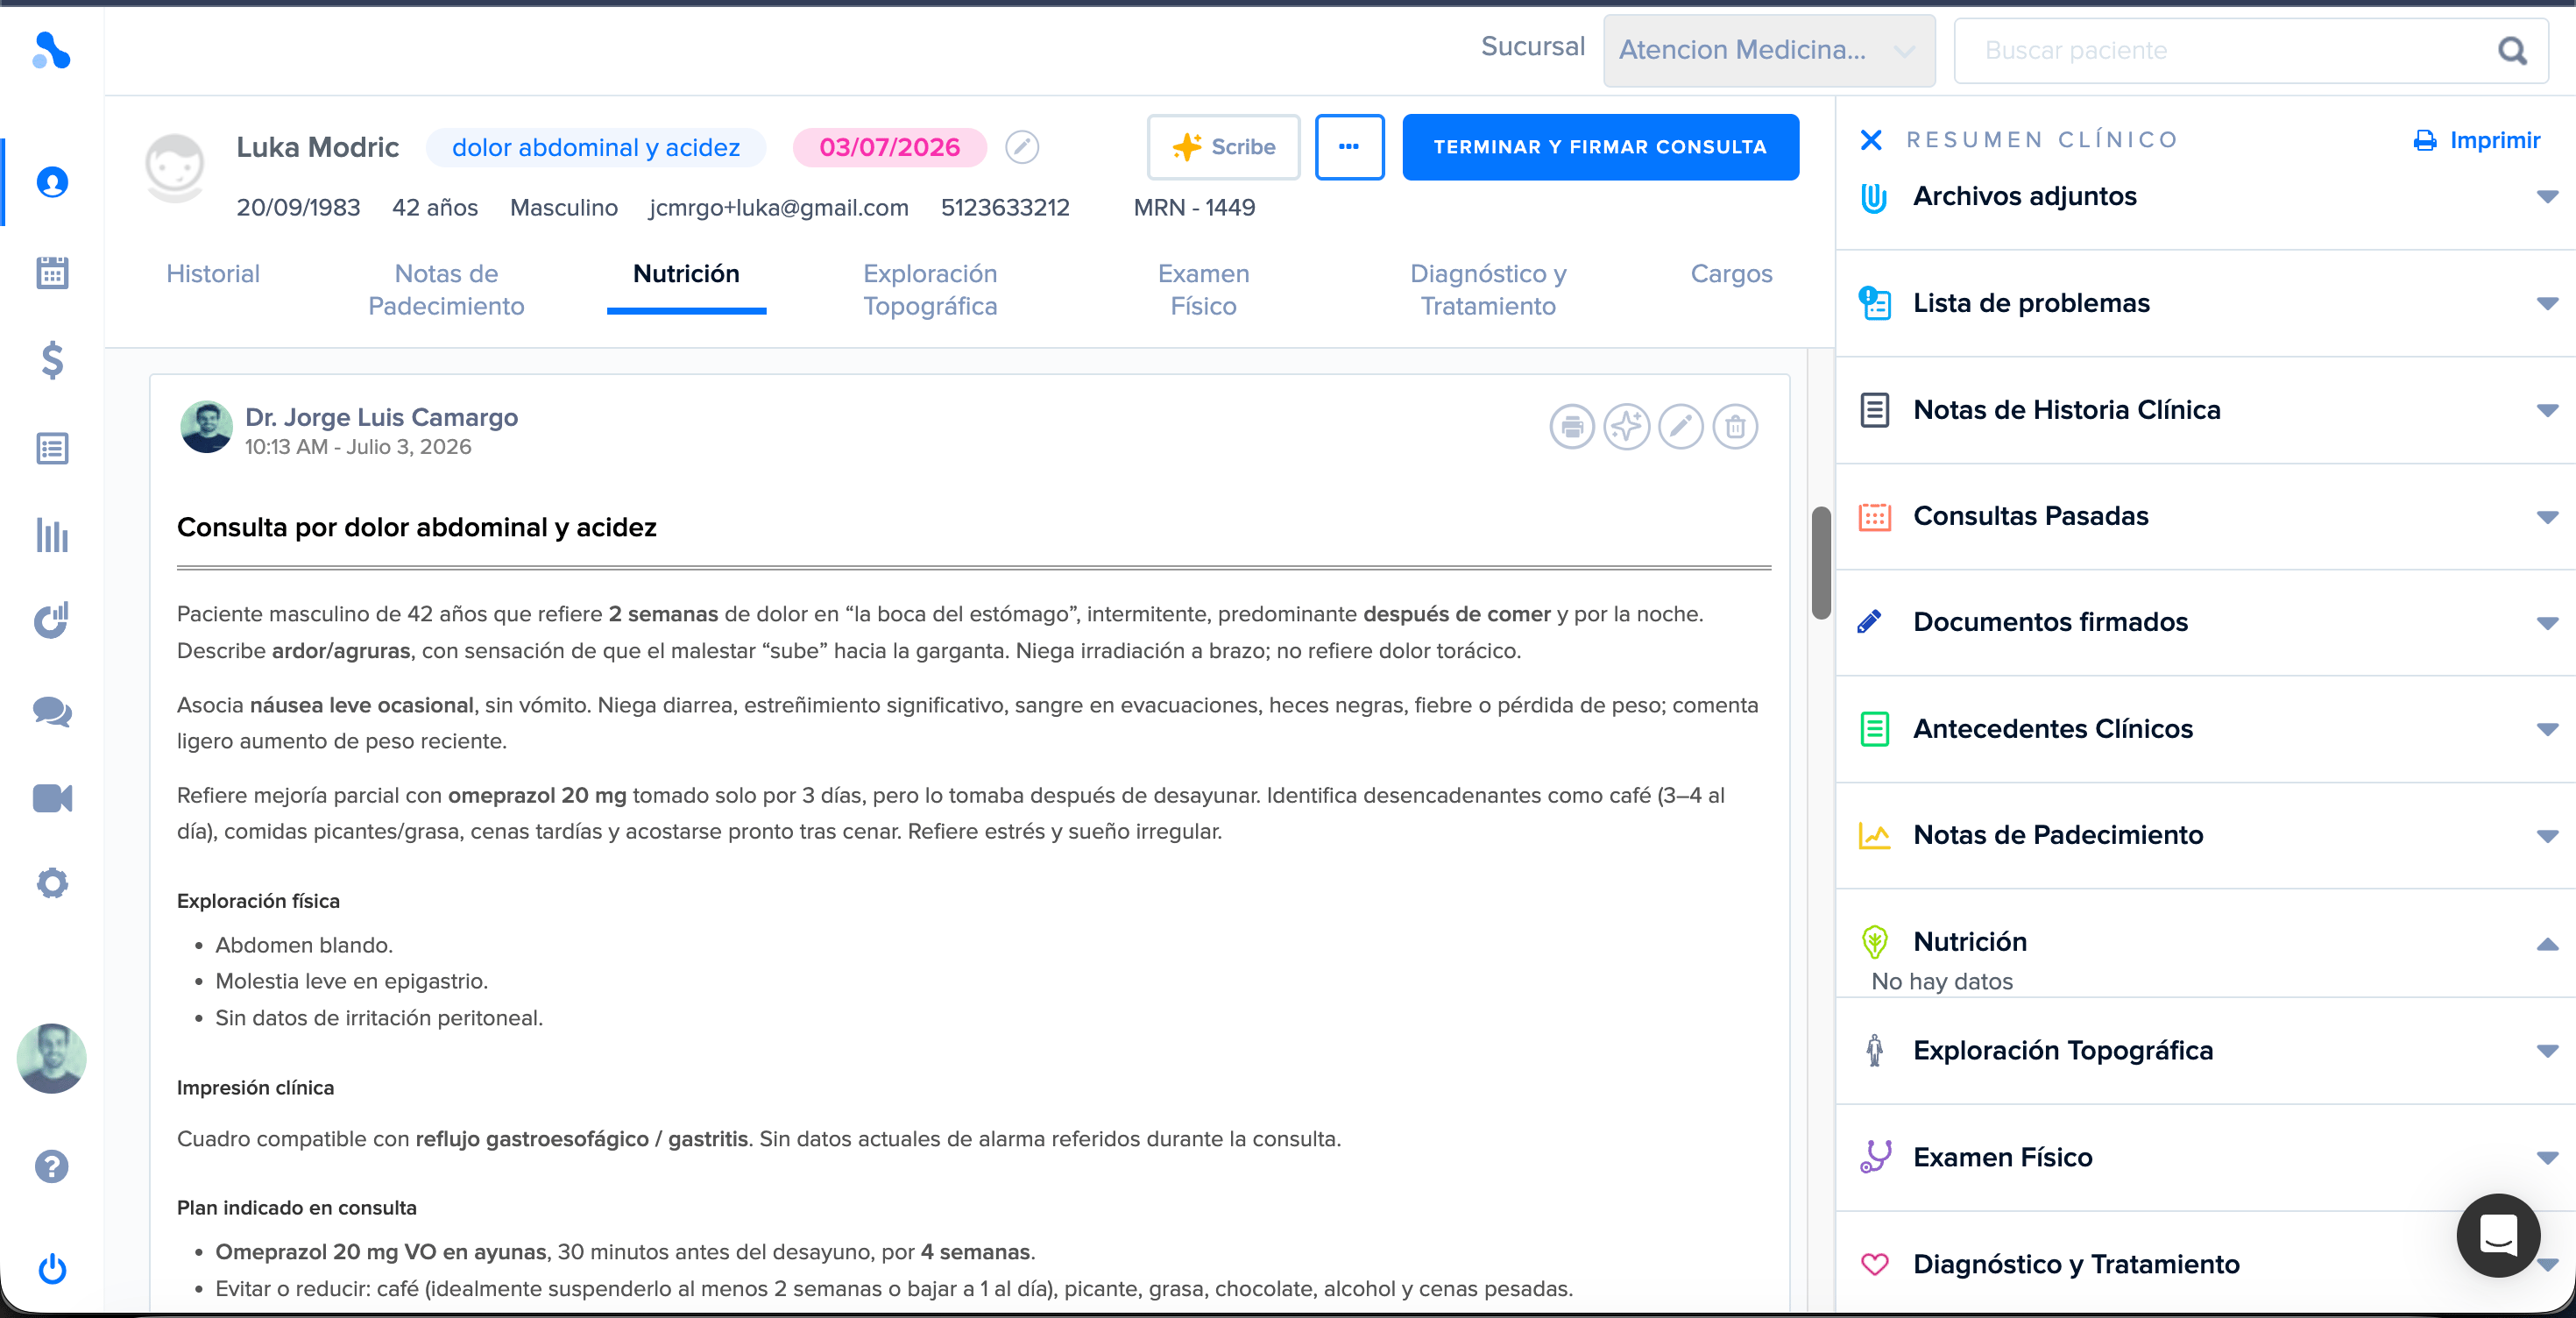Screen dimensions: 2576x1318
Task: Open the video call camera icon
Action: point(52,798)
